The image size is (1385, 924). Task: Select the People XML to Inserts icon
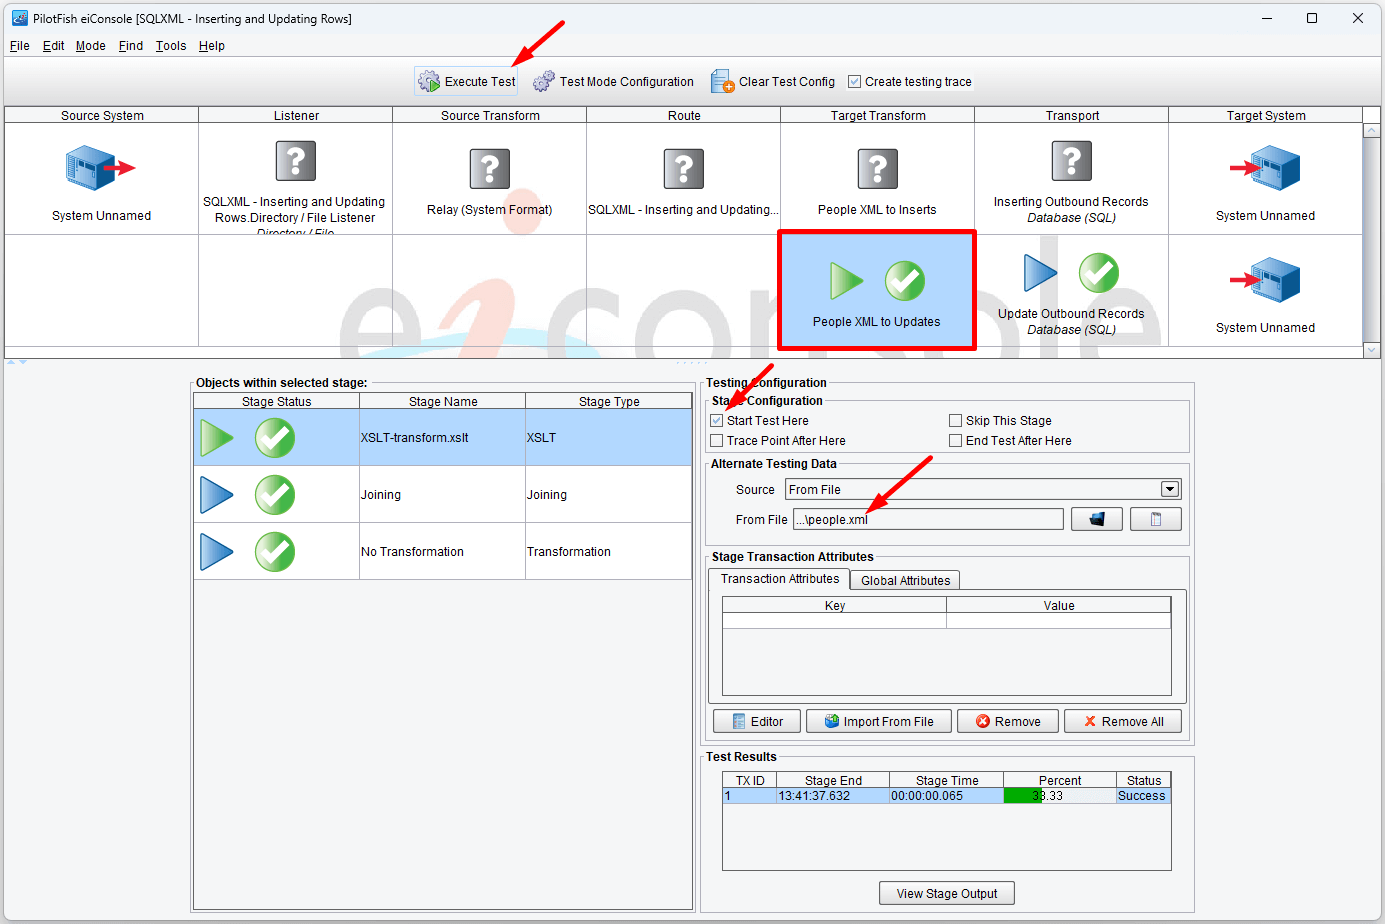coord(878,169)
